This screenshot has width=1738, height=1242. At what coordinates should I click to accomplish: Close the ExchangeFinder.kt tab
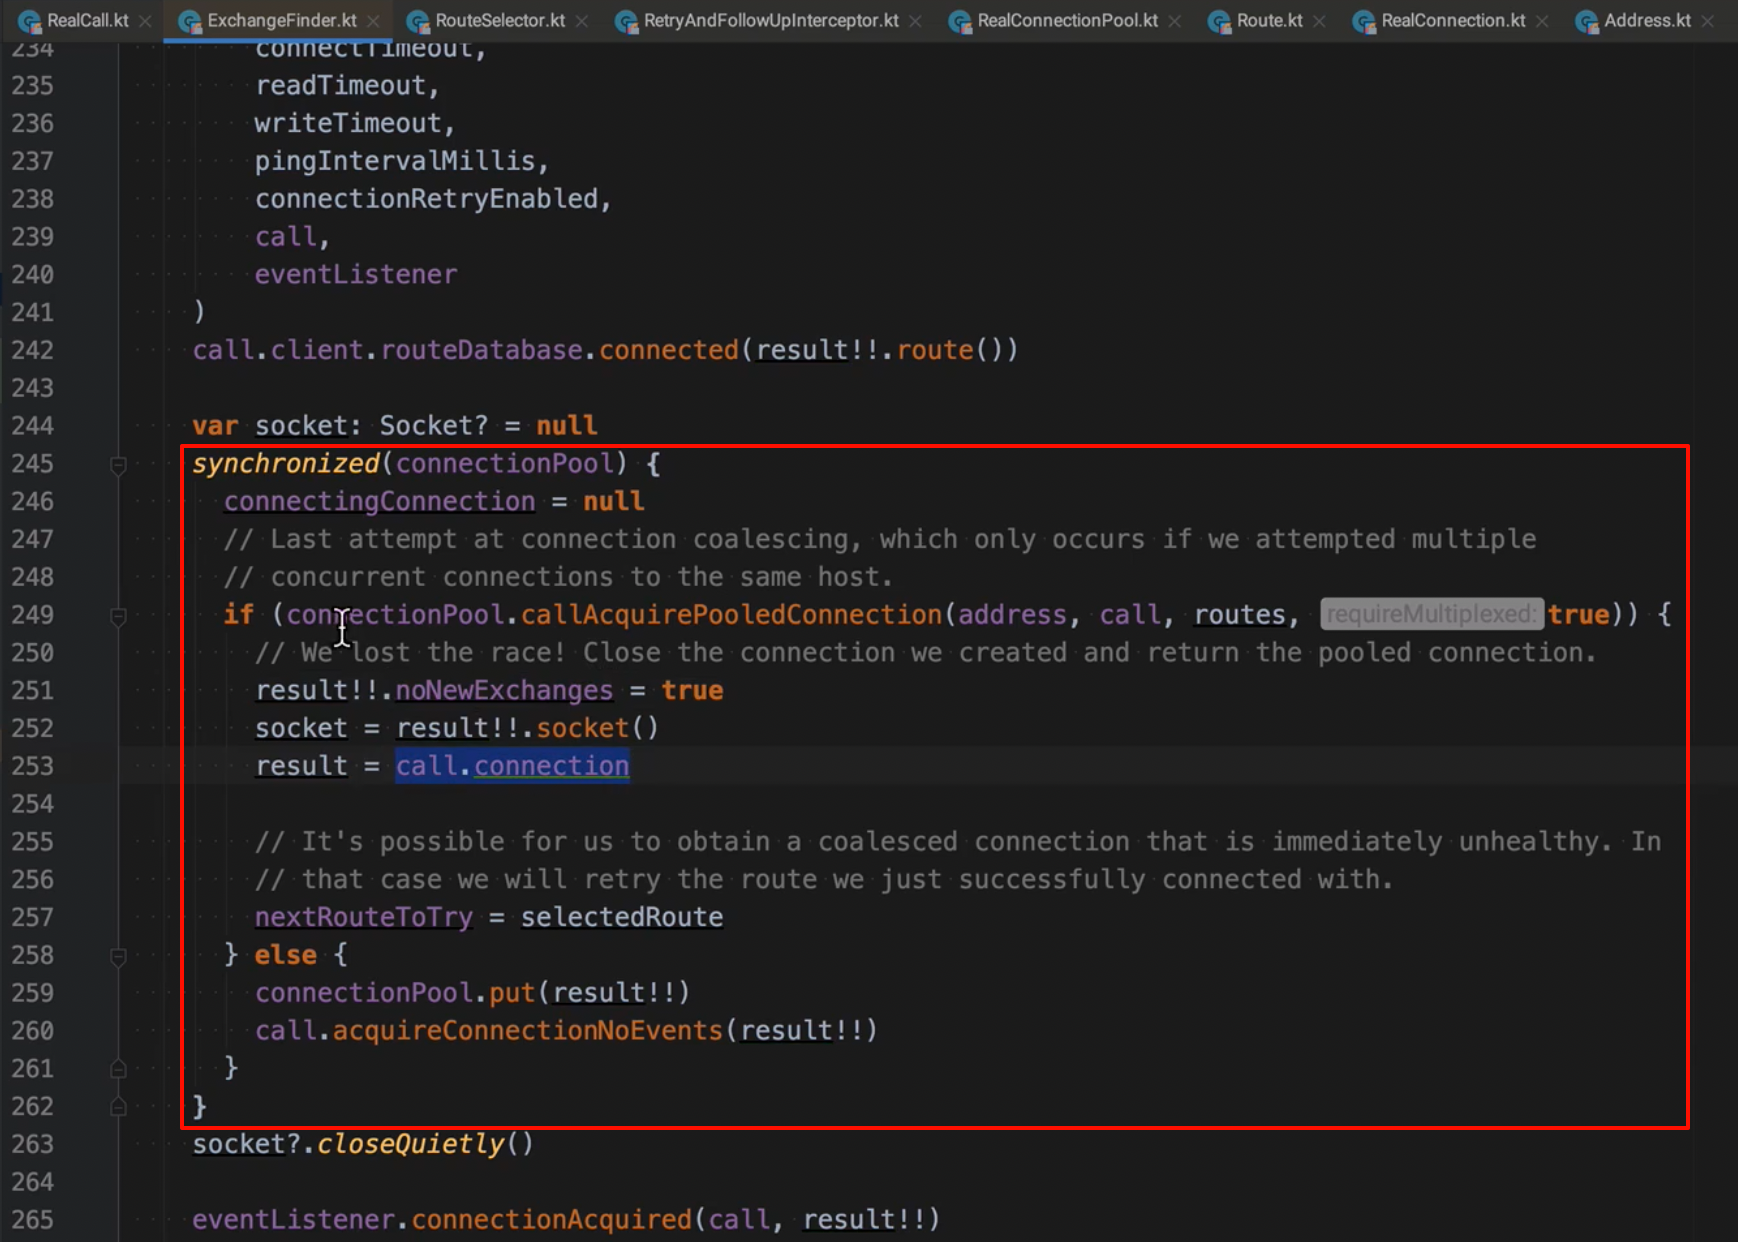(374, 21)
